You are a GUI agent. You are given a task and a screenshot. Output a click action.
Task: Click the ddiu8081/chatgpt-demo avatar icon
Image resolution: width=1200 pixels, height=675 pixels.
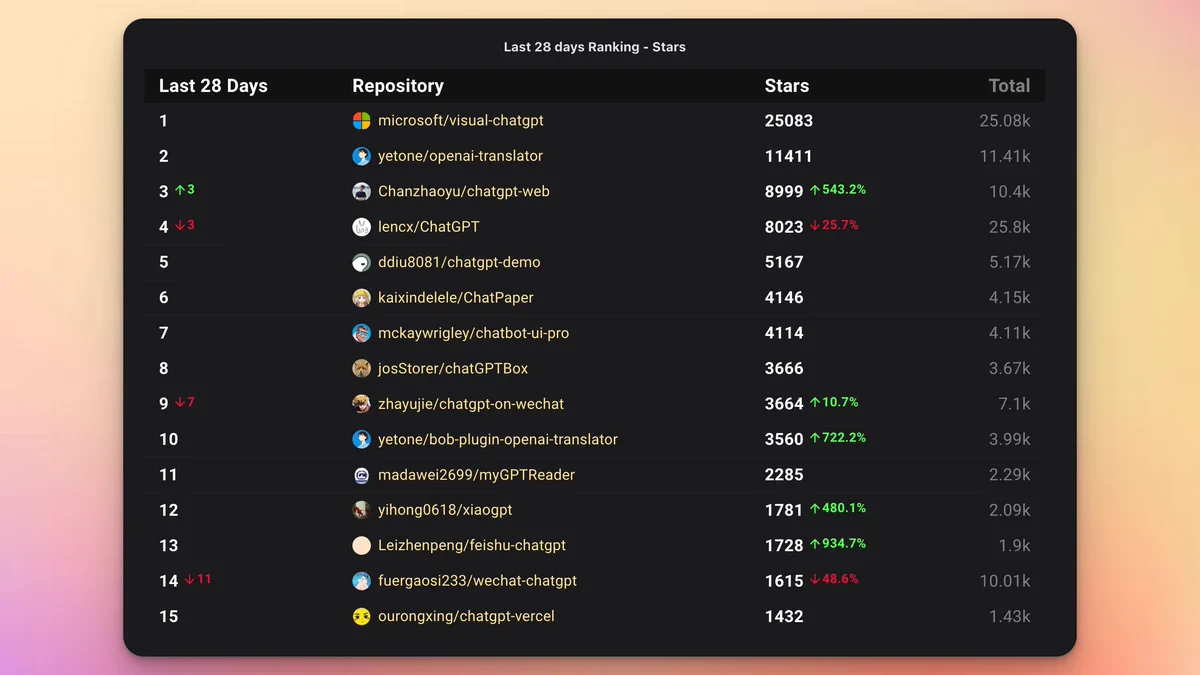click(362, 263)
